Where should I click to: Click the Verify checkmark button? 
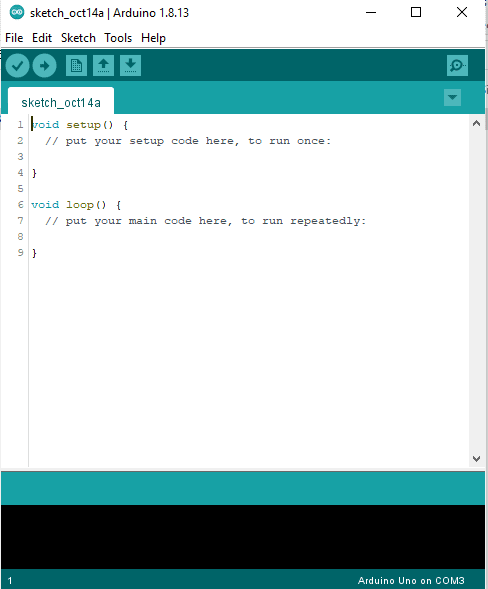point(17,66)
